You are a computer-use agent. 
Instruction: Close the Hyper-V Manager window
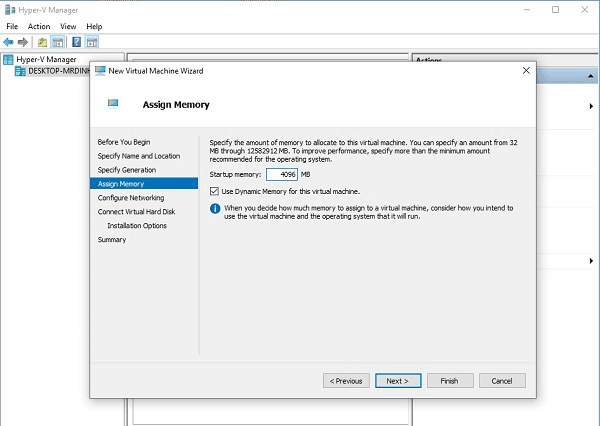(x=584, y=10)
